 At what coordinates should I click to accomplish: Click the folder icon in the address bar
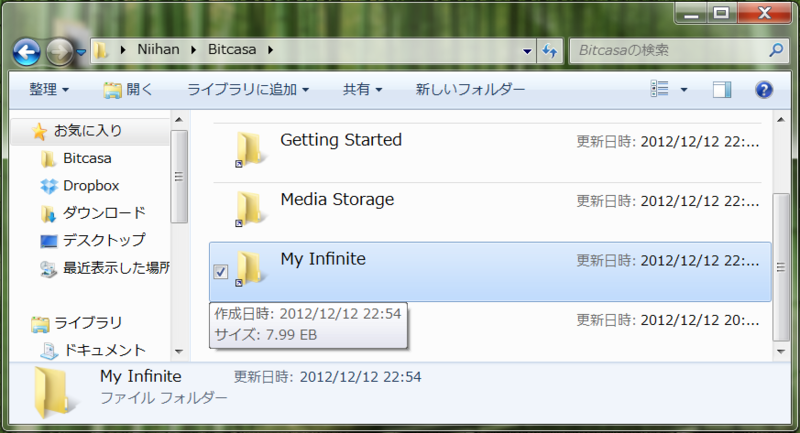(x=101, y=50)
